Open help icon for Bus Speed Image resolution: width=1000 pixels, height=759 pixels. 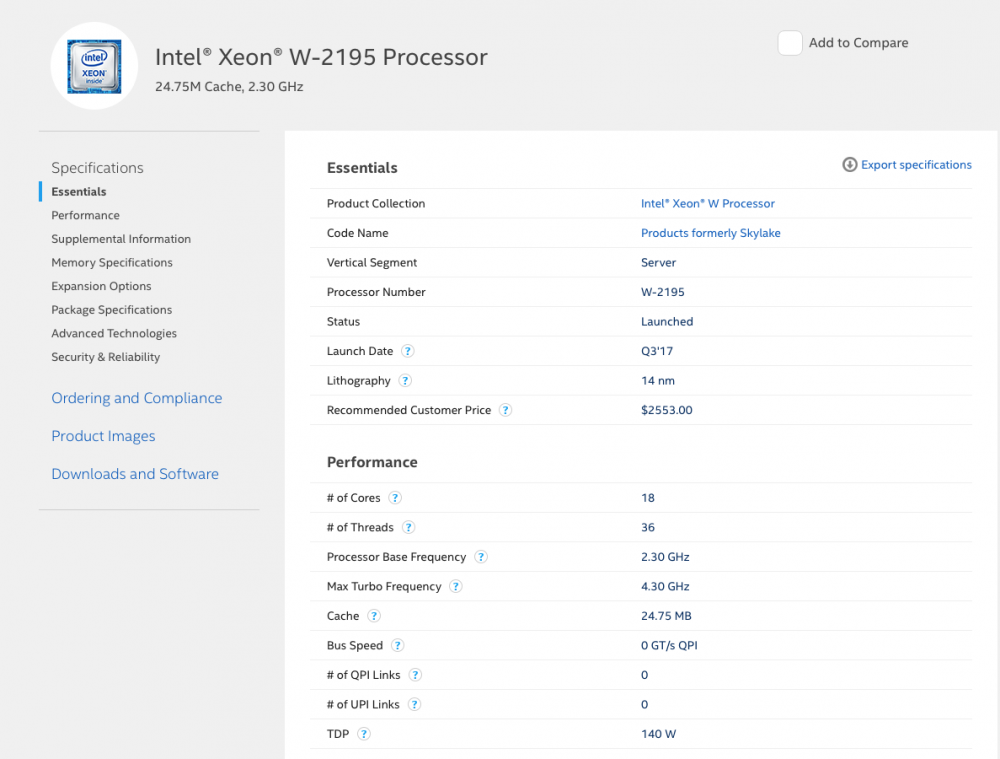click(x=397, y=645)
